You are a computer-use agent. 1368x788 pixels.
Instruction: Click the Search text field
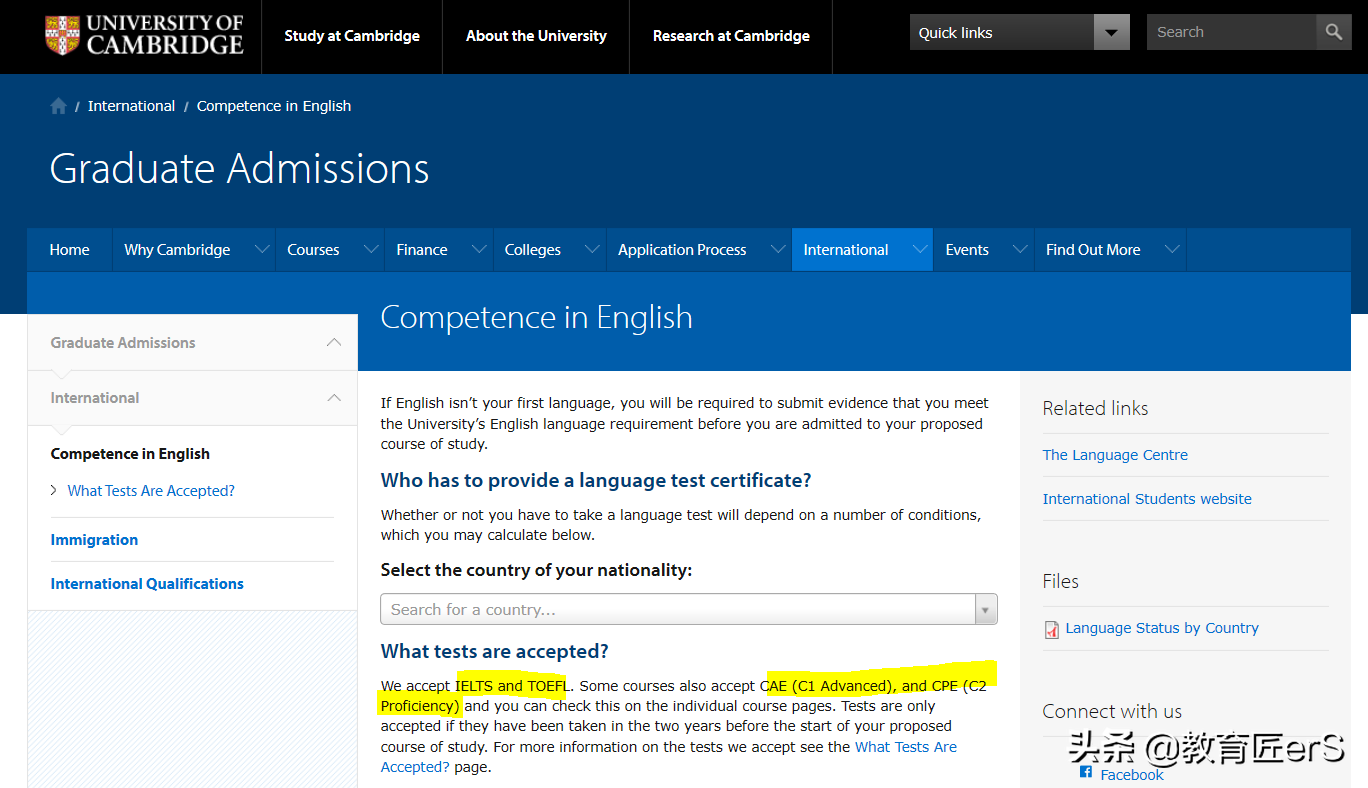[1230, 32]
